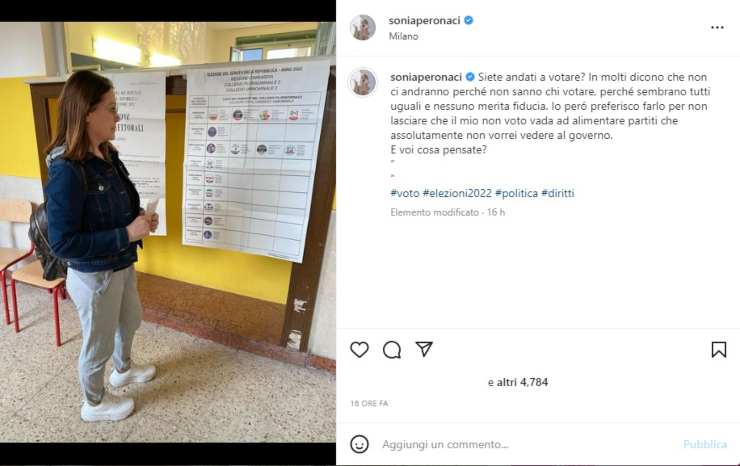Share post with paper plane icon

click(424, 349)
